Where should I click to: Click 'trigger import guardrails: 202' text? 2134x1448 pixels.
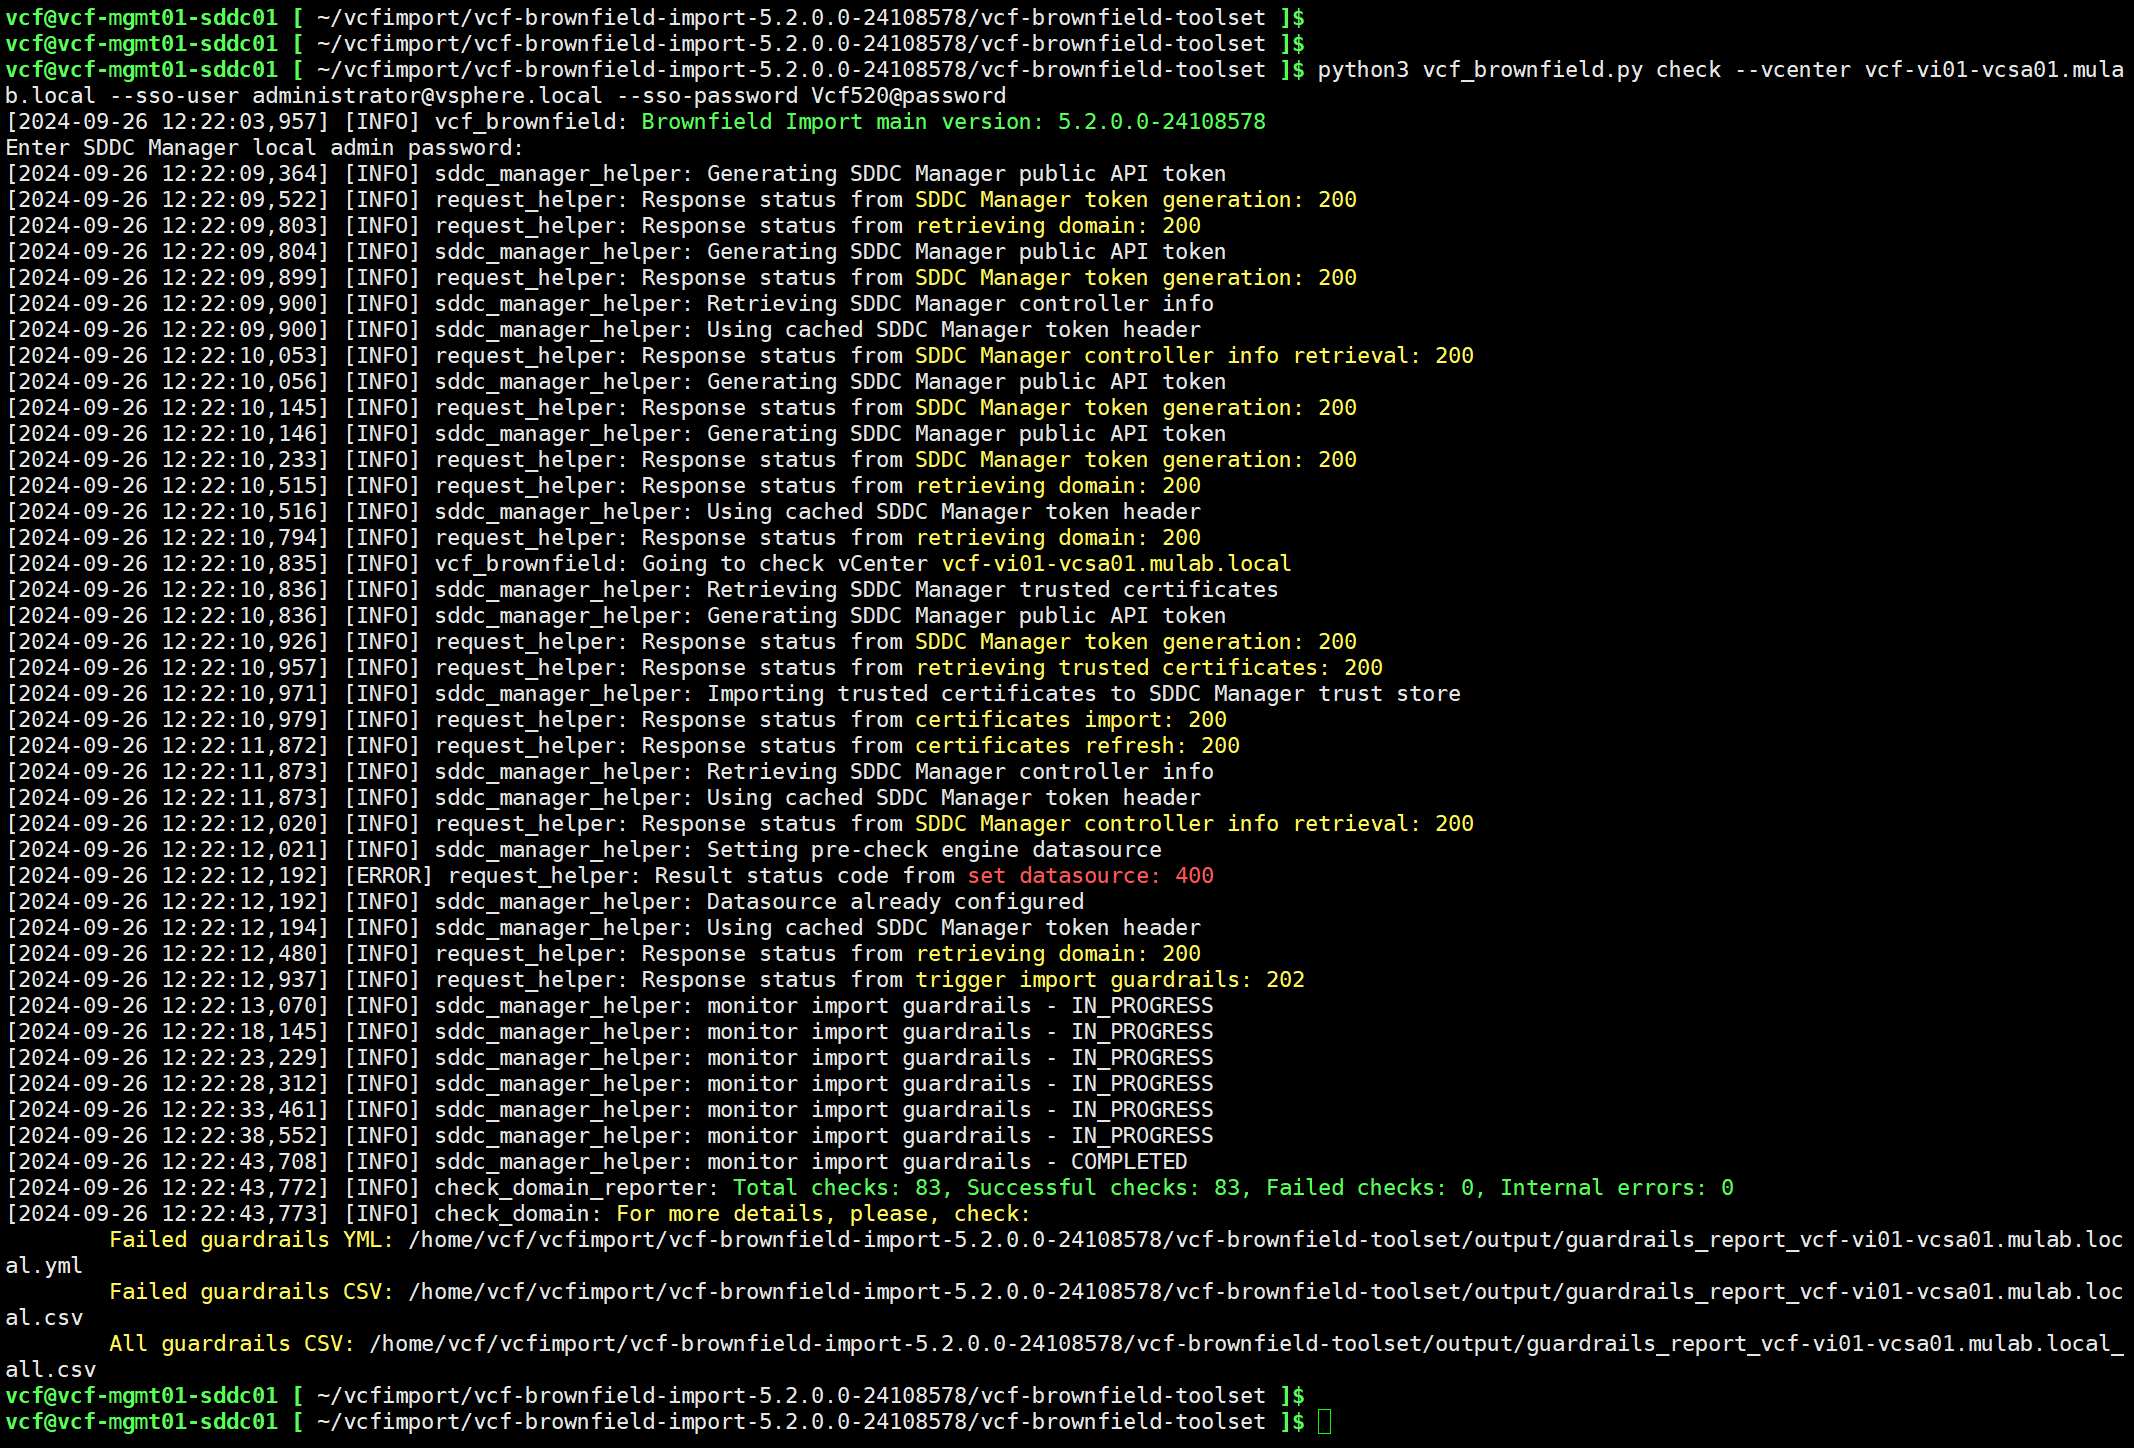point(1110,980)
